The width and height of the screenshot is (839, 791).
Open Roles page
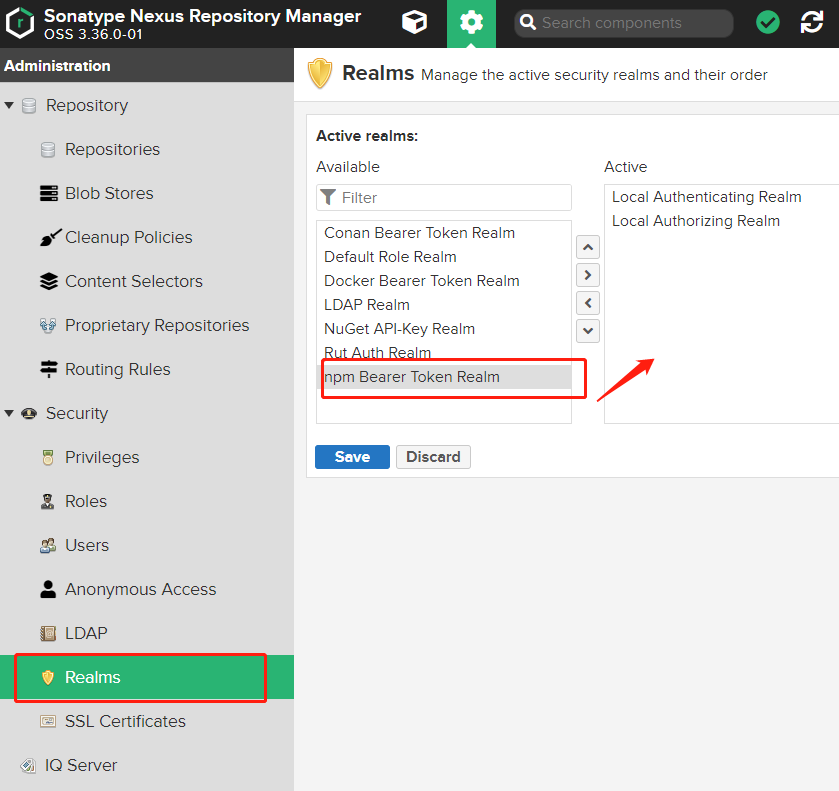[86, 501]
